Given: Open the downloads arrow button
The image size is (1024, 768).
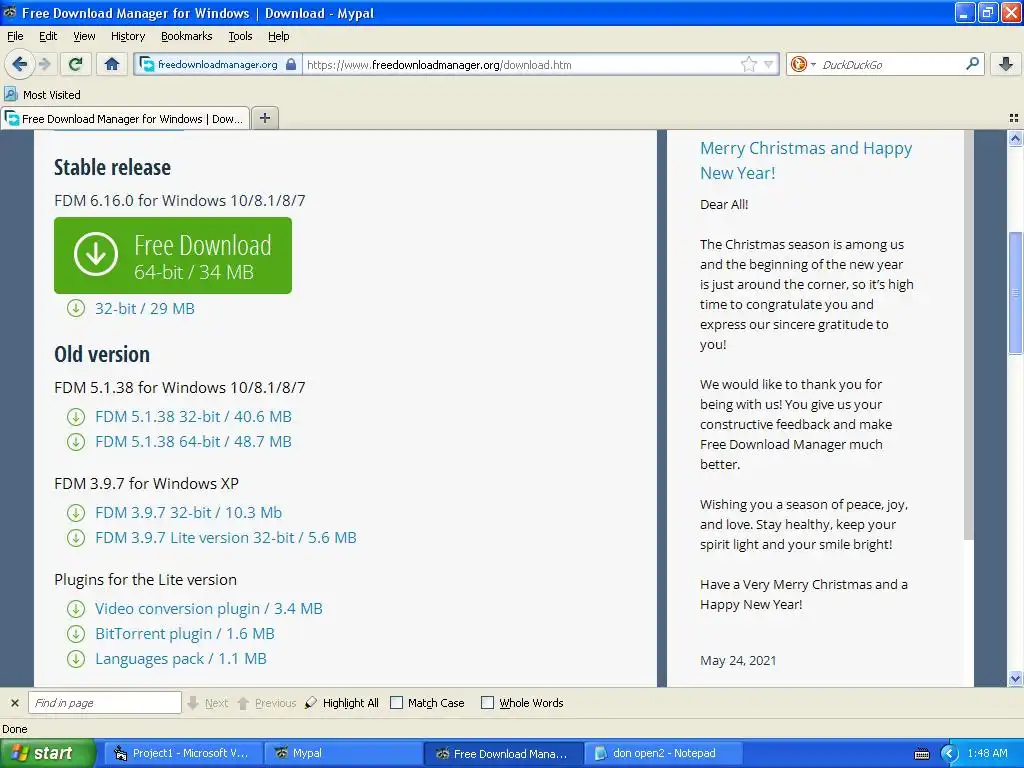Looking at the screenshot, I should [1006, 64].
